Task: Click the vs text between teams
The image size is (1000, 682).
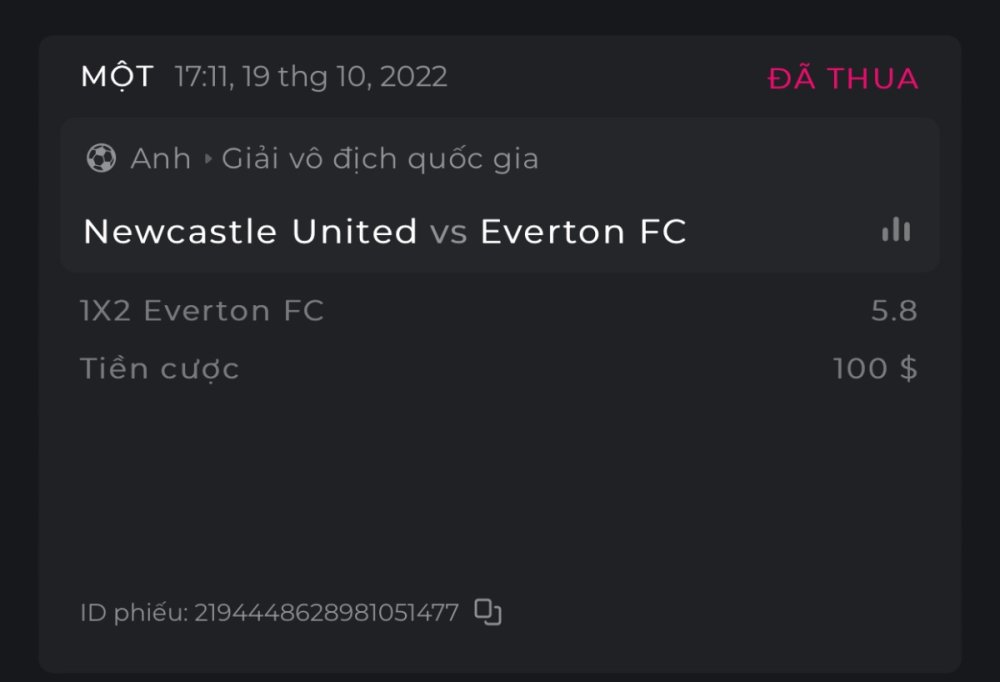Action: coord(449,233)
